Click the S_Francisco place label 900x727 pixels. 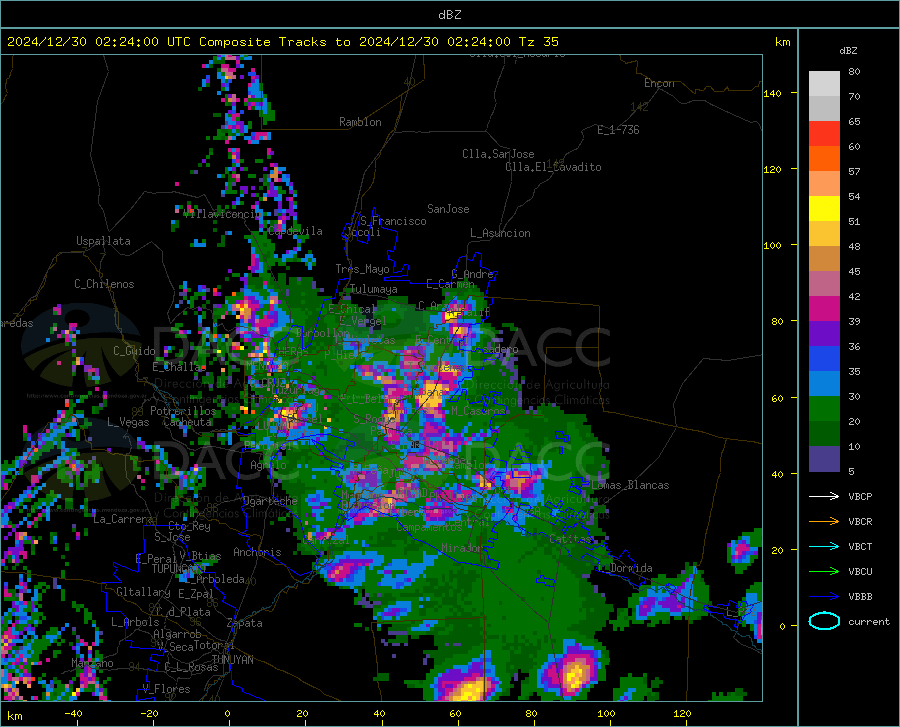pyautogui.click(x=393, y=221)
